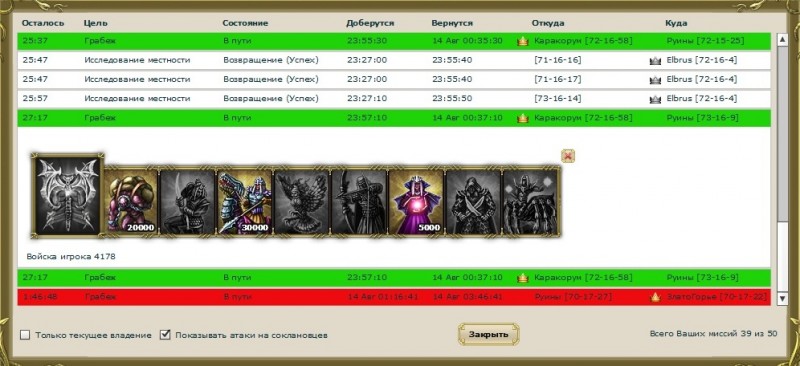The image size is (800, 366).
Task: Select the winged hero emblem portrait
Action: point(67,196)
